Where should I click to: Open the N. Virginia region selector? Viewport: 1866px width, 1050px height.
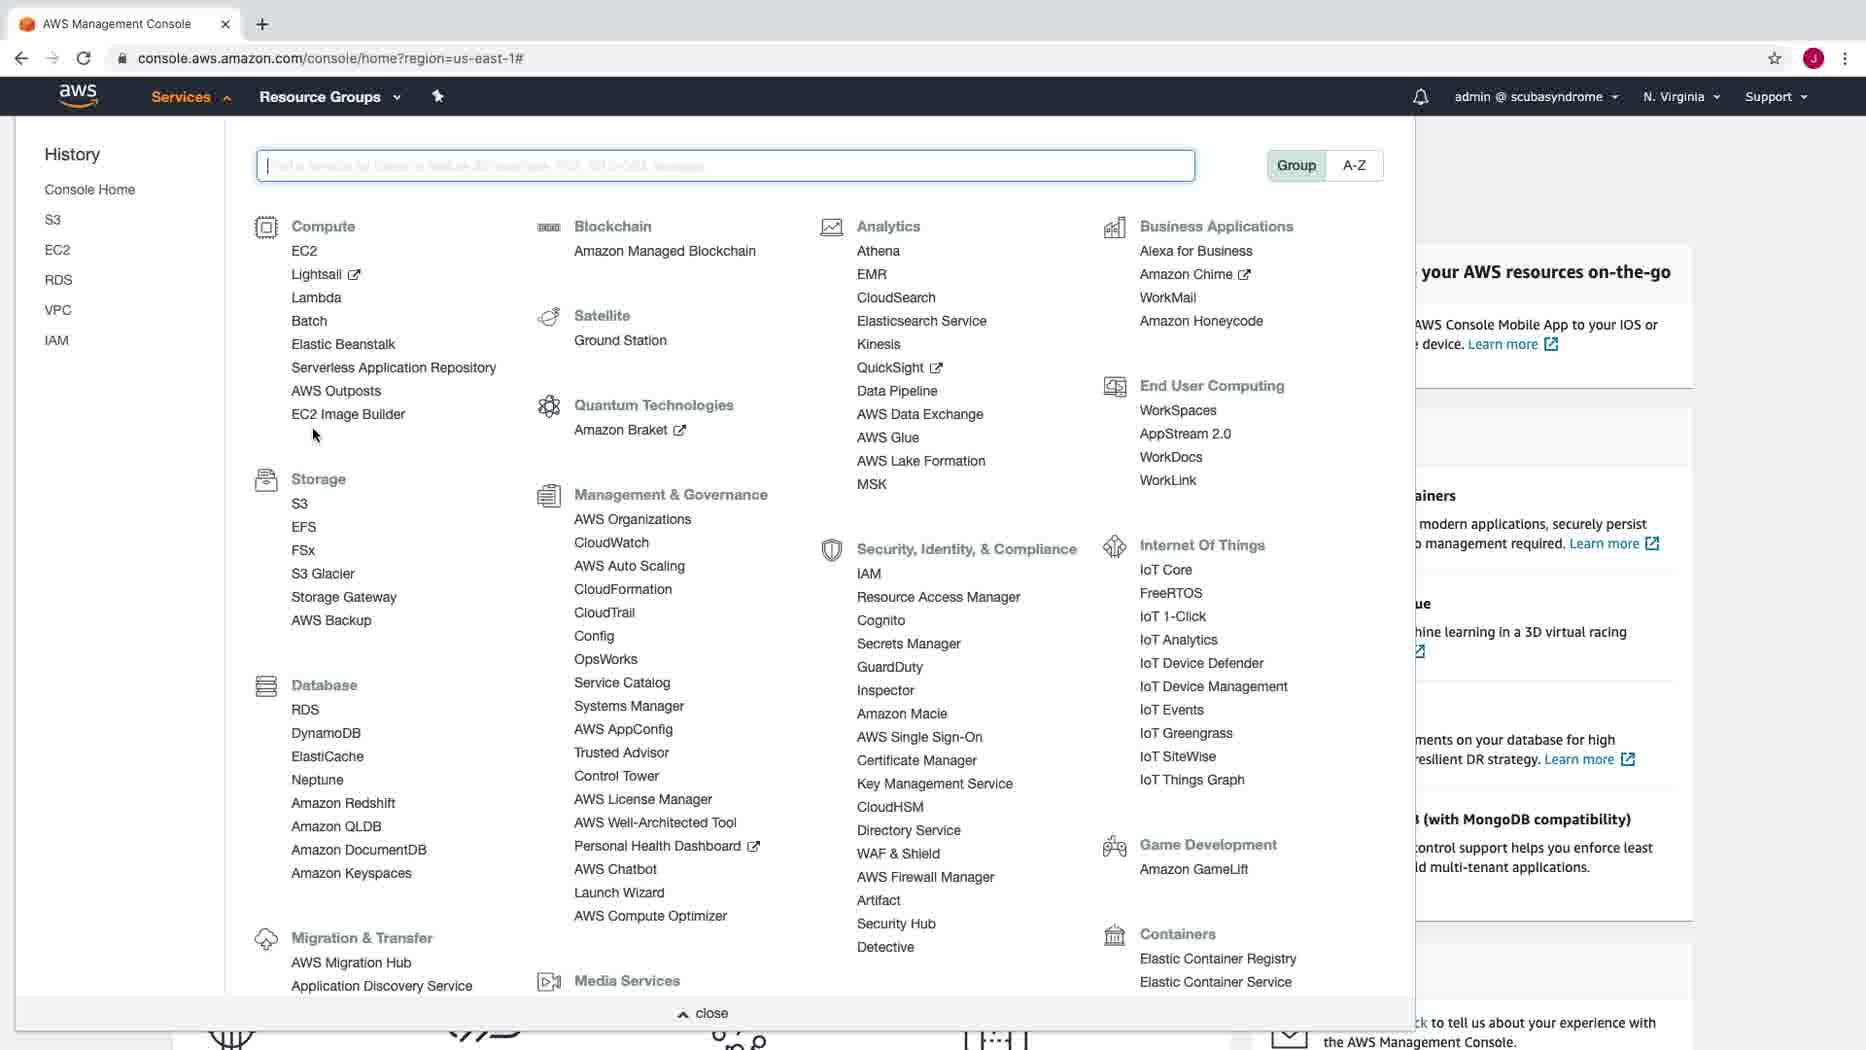point(1681,97)
